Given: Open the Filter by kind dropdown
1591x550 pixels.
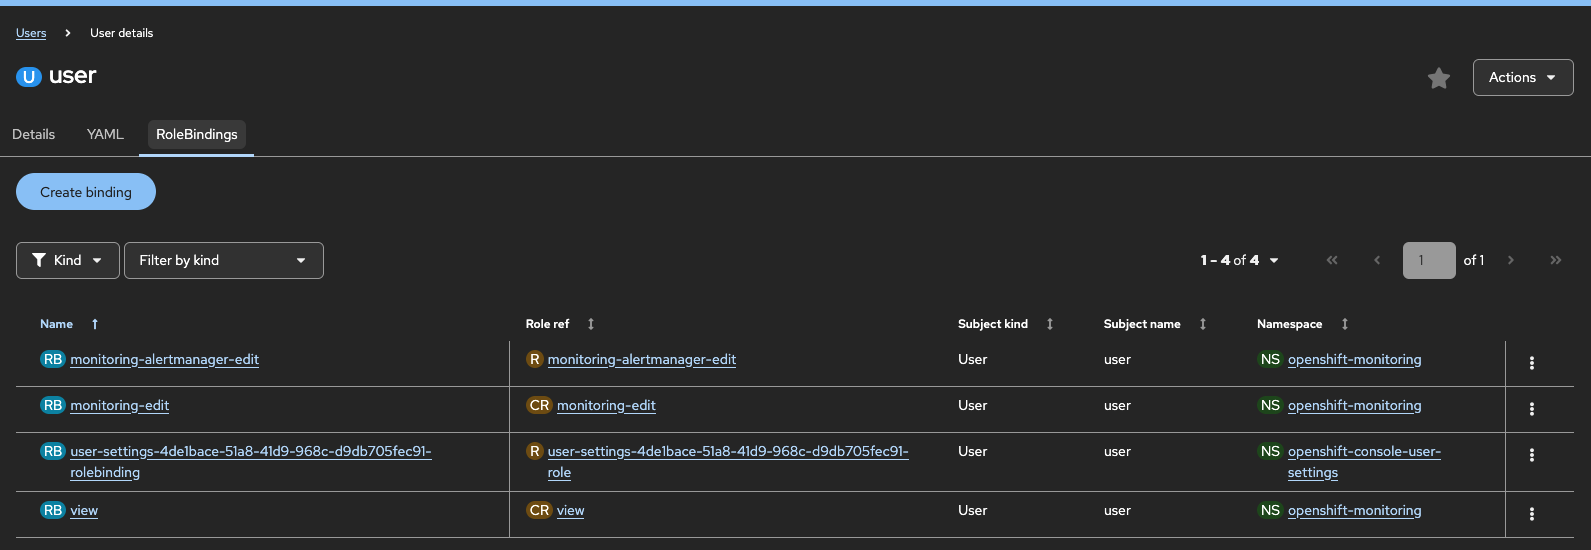Looking at the screenshot, I should (x=223, y=260).
